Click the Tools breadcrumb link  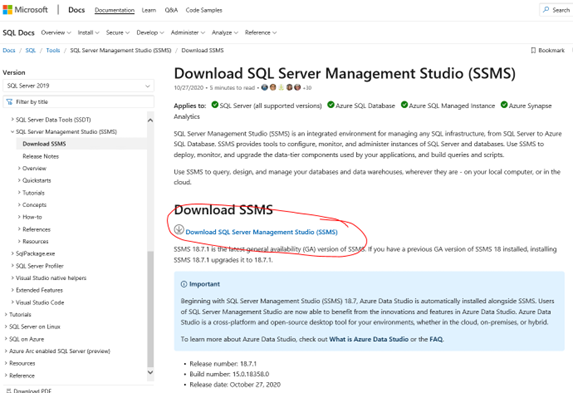click(x=53, y=50)
